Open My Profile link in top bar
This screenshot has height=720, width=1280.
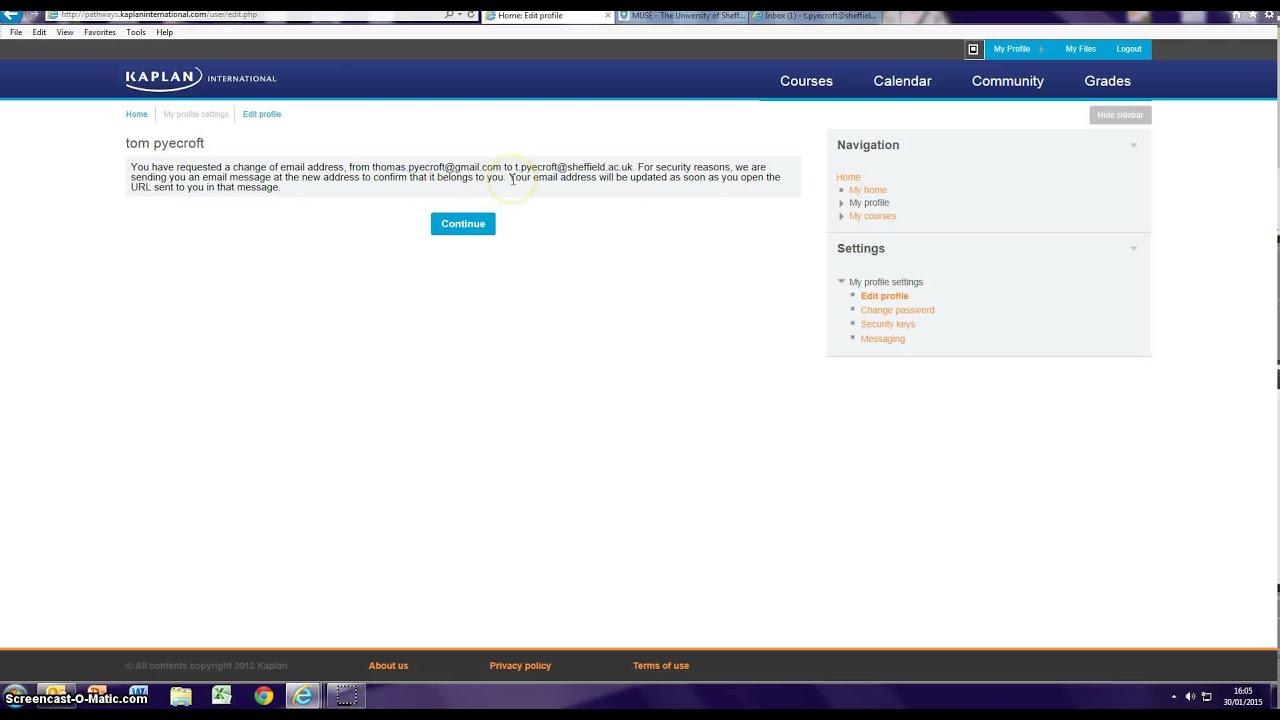pos(1012,49)
